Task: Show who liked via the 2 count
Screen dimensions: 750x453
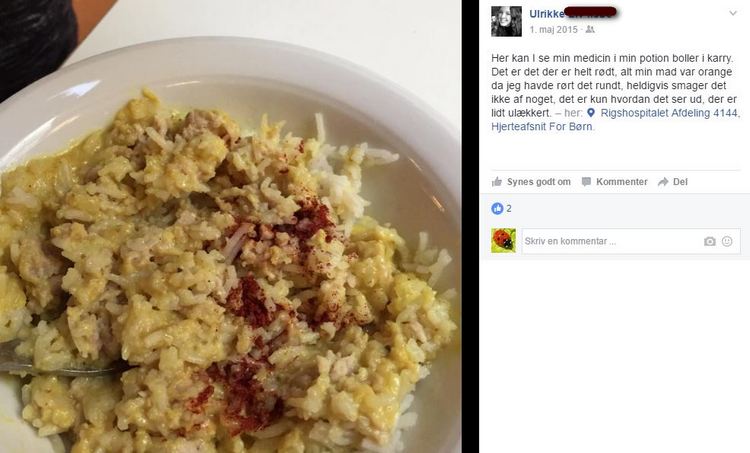Action: 509,209
